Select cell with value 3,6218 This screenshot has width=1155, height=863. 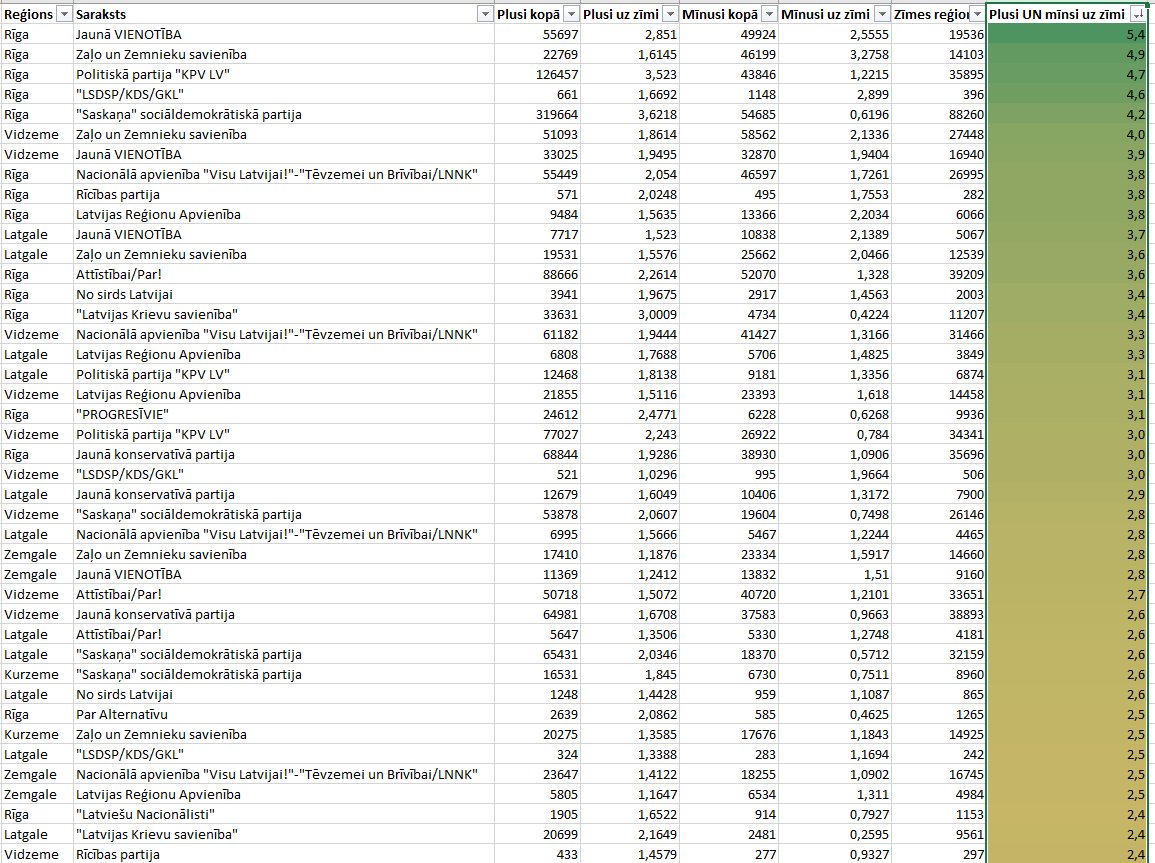pos(630,114)
